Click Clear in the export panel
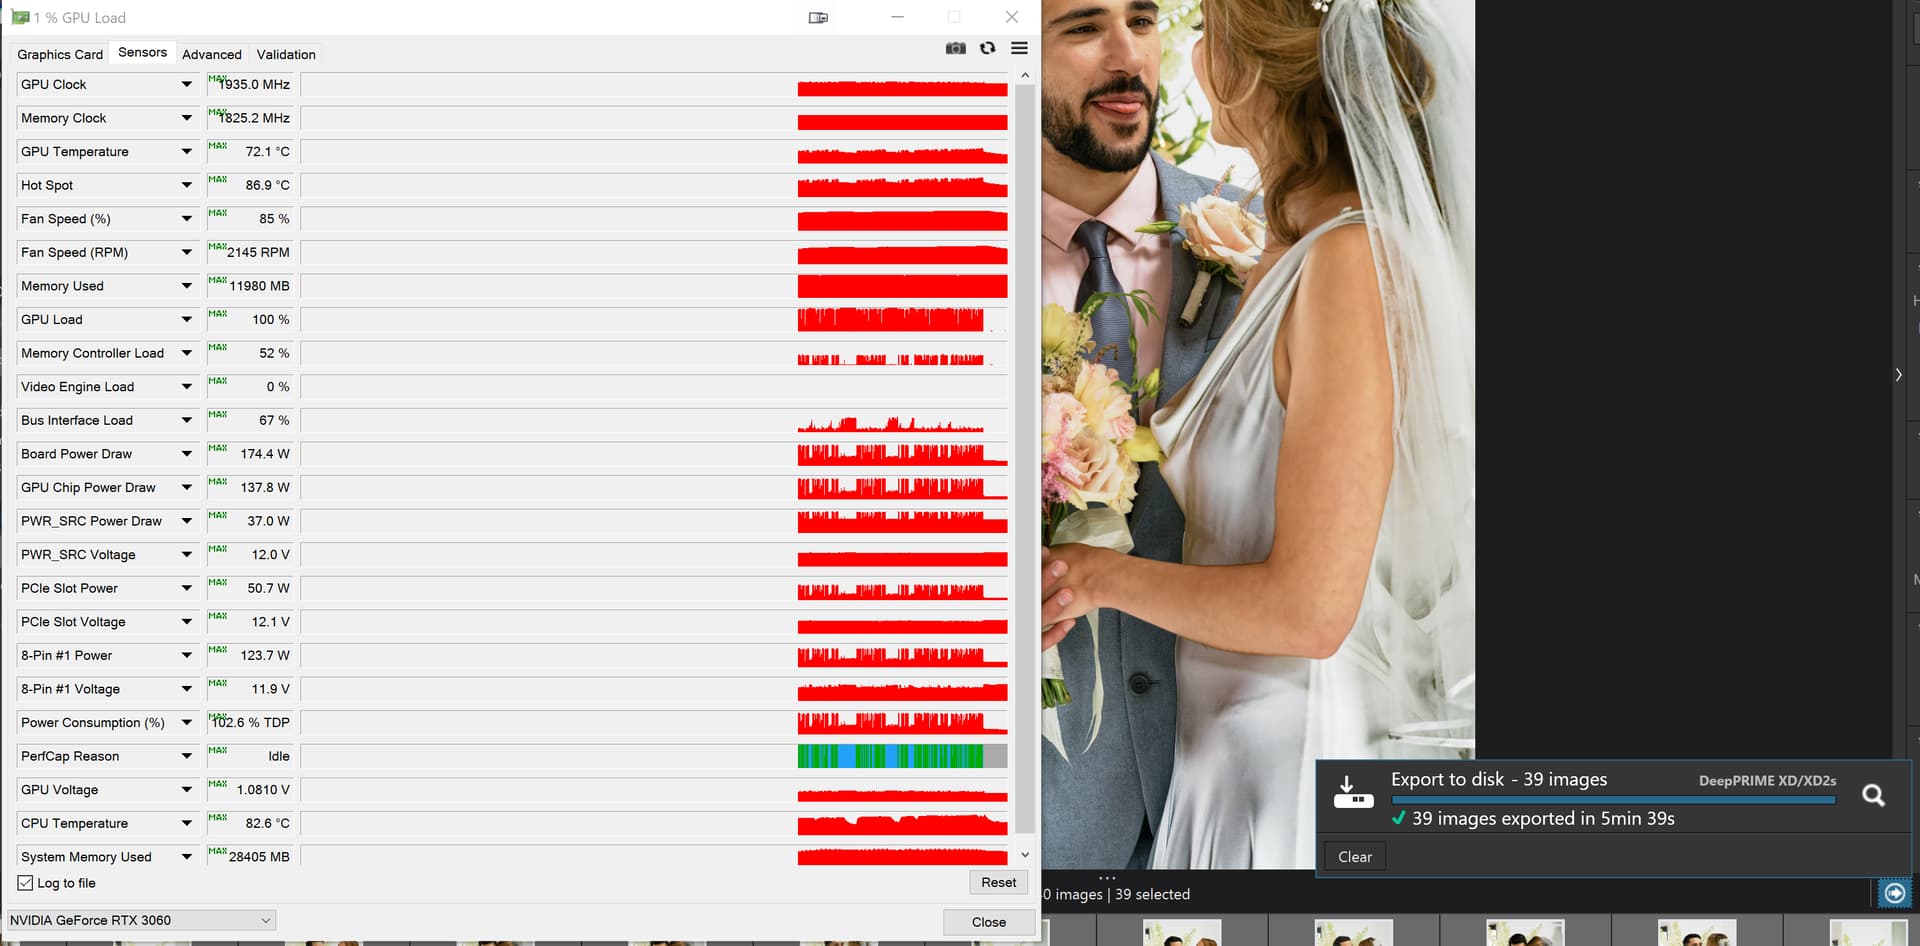The image size is (1920, 946). click(x=1354, y=857)
